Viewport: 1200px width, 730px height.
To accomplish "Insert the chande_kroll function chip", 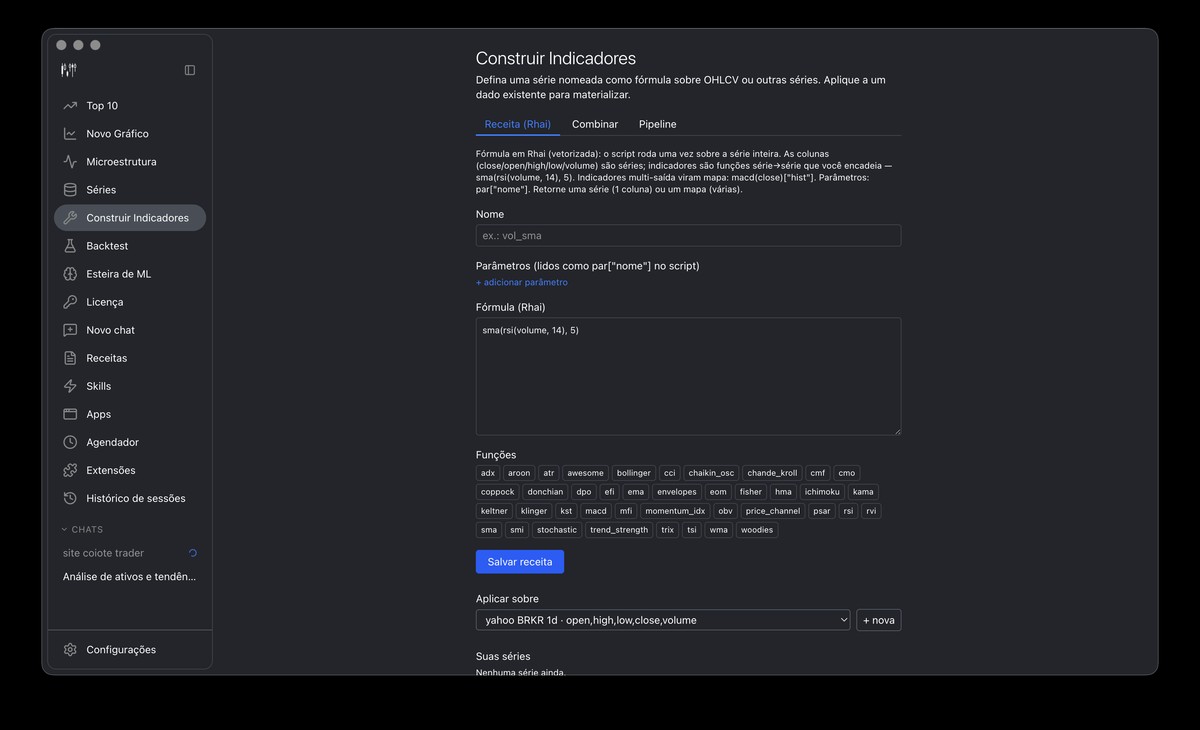I will pyautogui.click(x=772, y=473).
